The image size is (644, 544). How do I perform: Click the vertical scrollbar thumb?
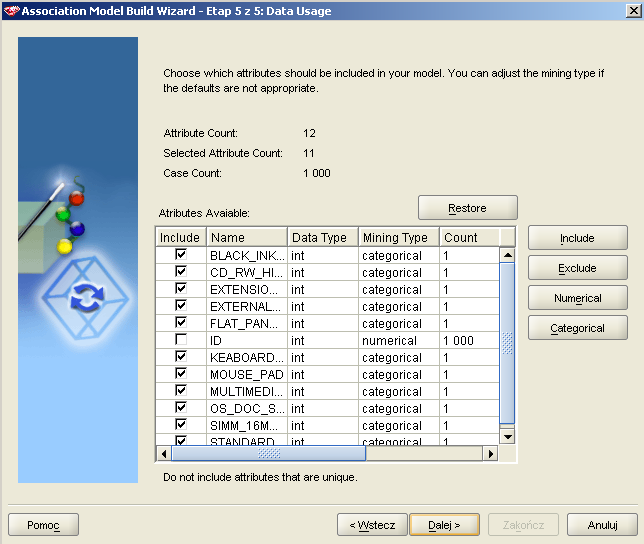click(x=508, y=343)
